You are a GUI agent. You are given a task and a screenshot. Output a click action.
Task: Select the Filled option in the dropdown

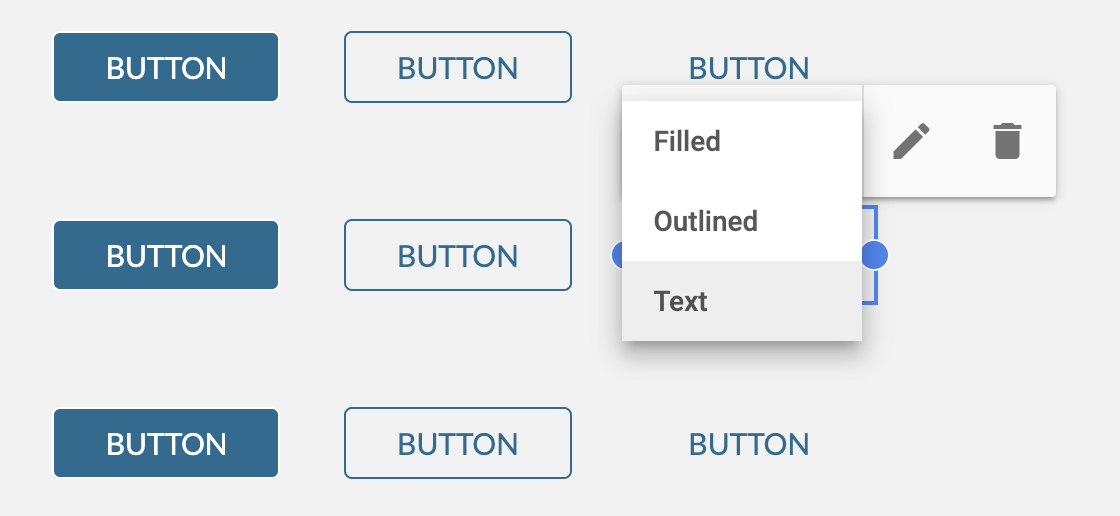pyautogui.click(x=742, y=142)
